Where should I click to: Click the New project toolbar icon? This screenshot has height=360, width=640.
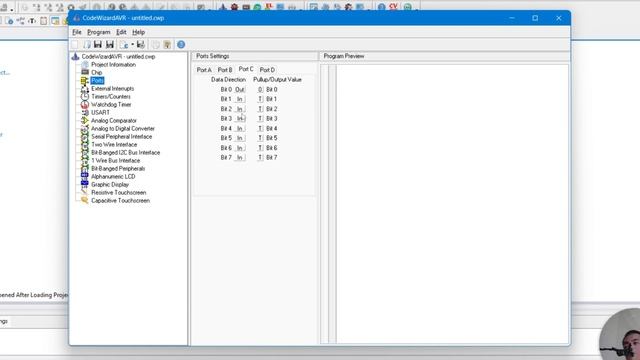[75, 44]
